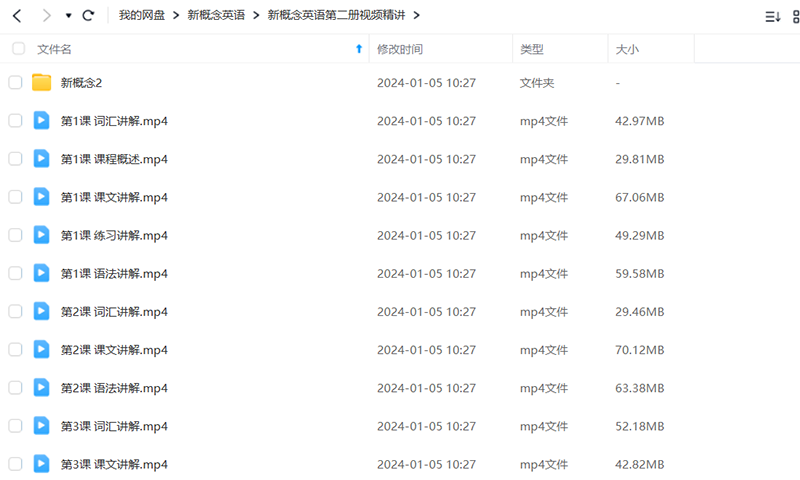Click the 29.81MB size value
This screenshot has width=800, height=480.
coord(640,159)
